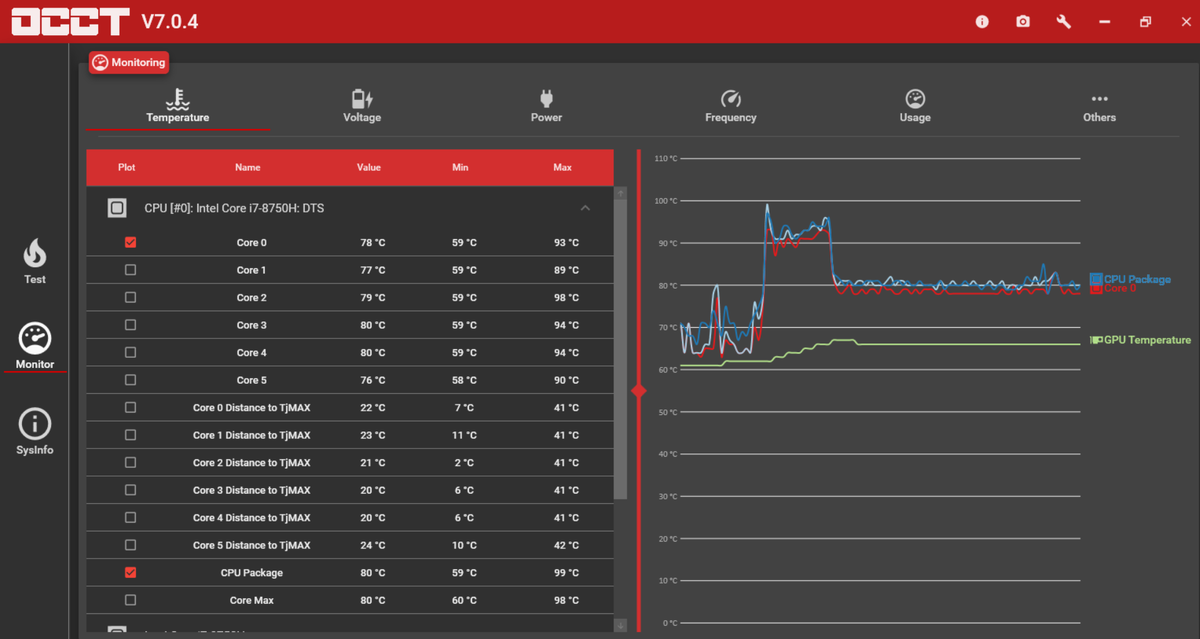Click the Monitoring badge button
This screenshot has height=639, width=1200.
coord(128,62)
